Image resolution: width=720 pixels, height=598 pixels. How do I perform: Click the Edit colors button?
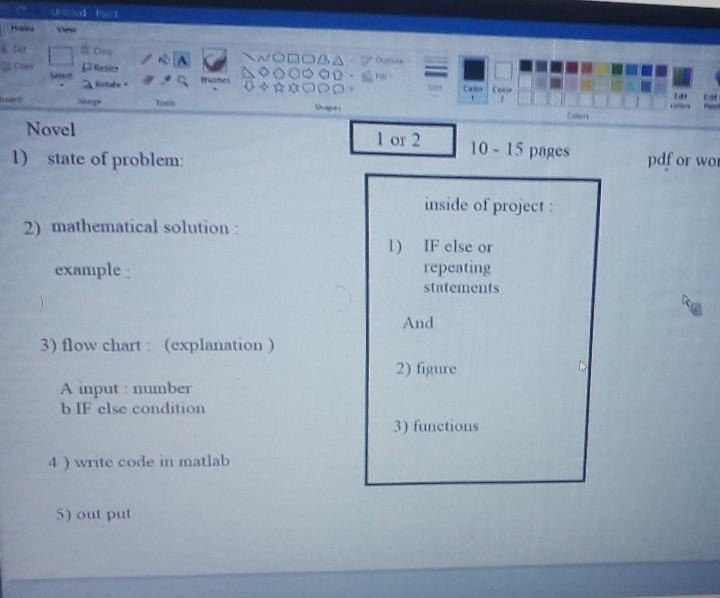pos(681,86)
